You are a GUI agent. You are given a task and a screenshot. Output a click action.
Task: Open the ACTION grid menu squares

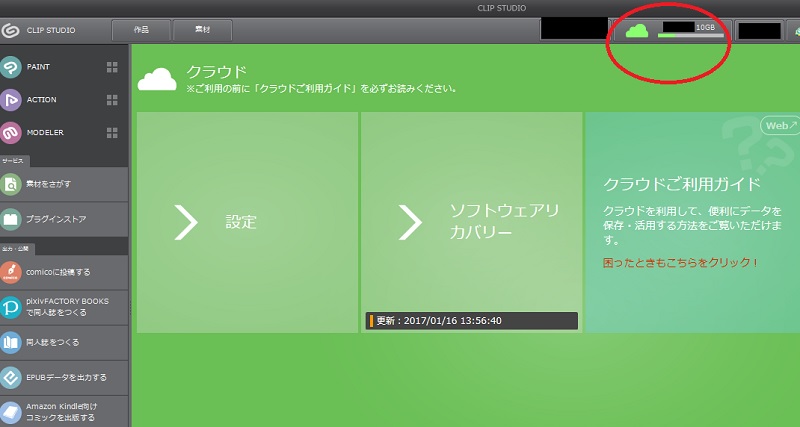click(x=112, y=100)
